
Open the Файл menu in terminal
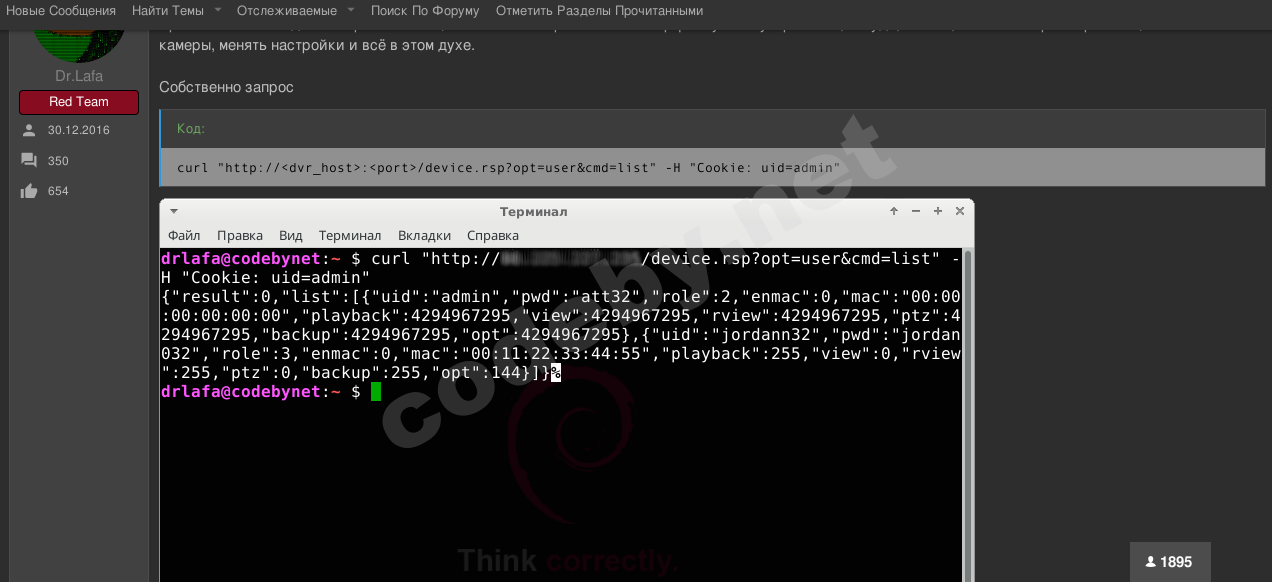click(x=184, y=235)
